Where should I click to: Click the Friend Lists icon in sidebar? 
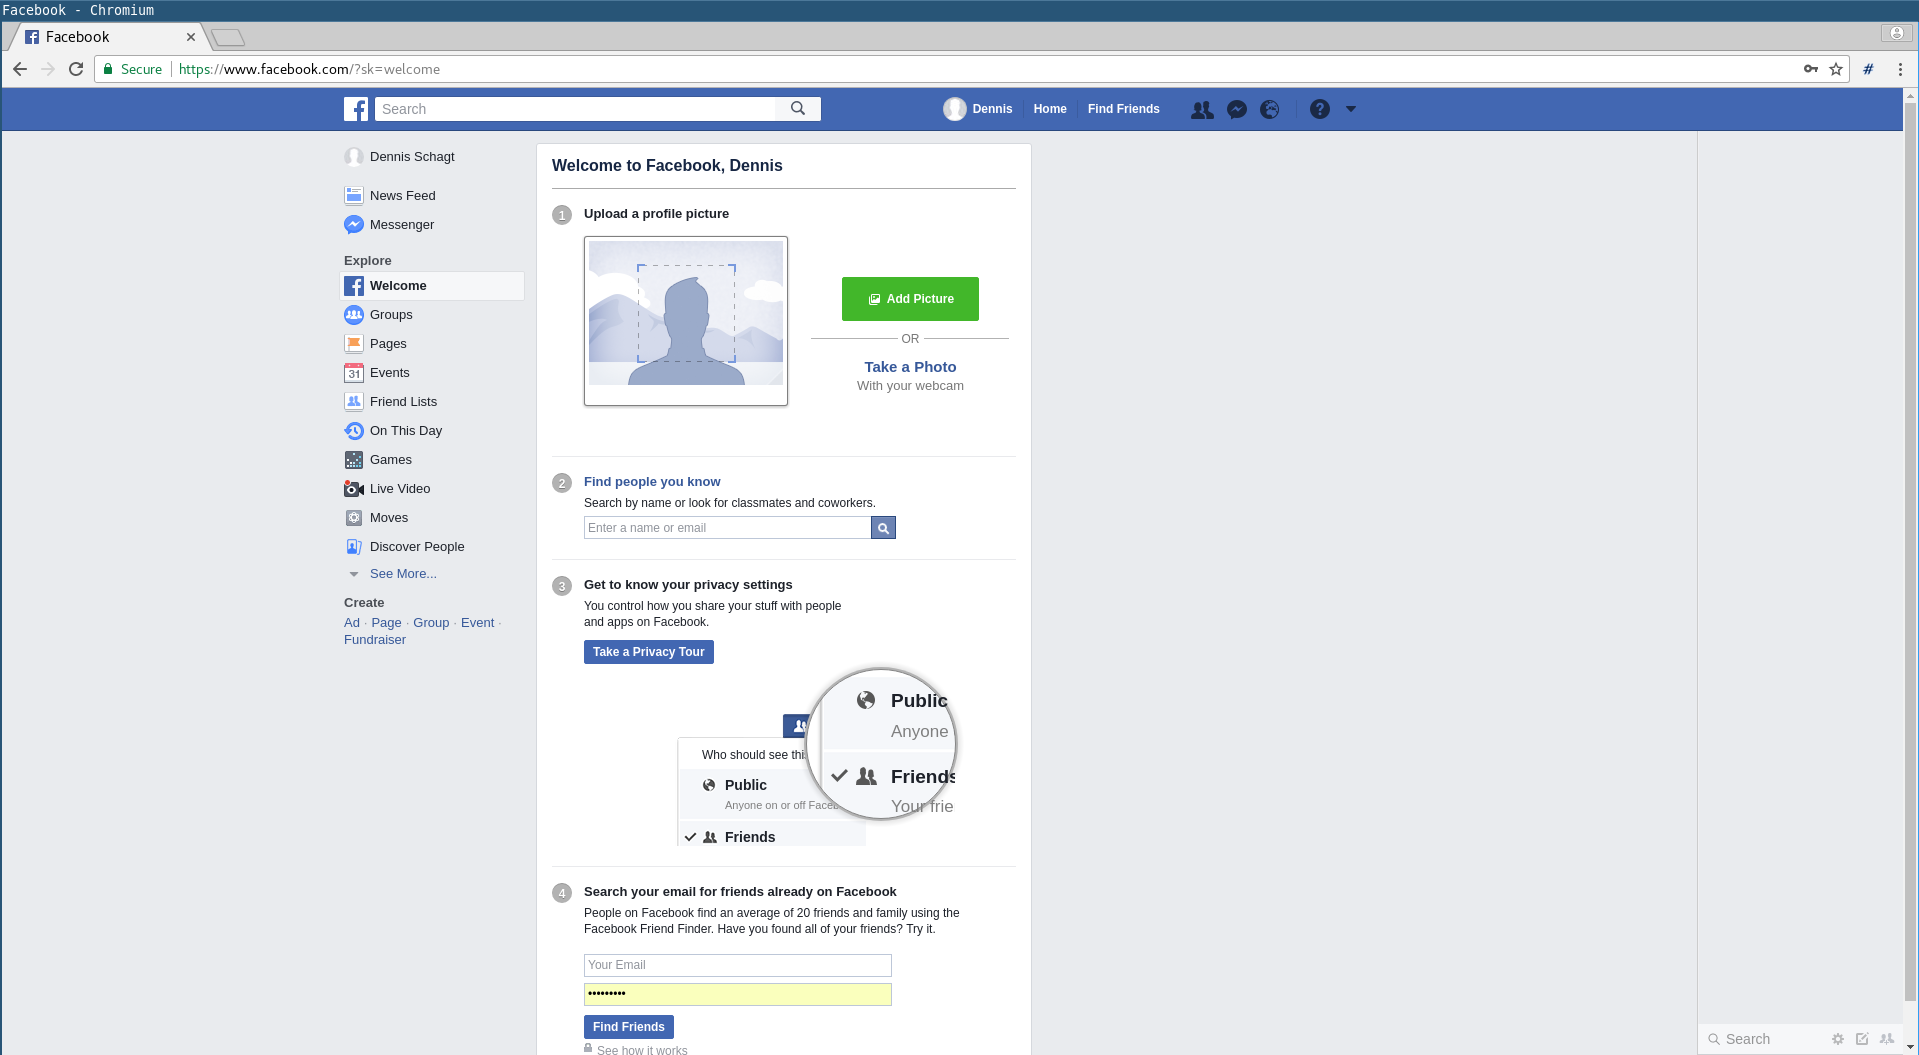coord(354,402)
